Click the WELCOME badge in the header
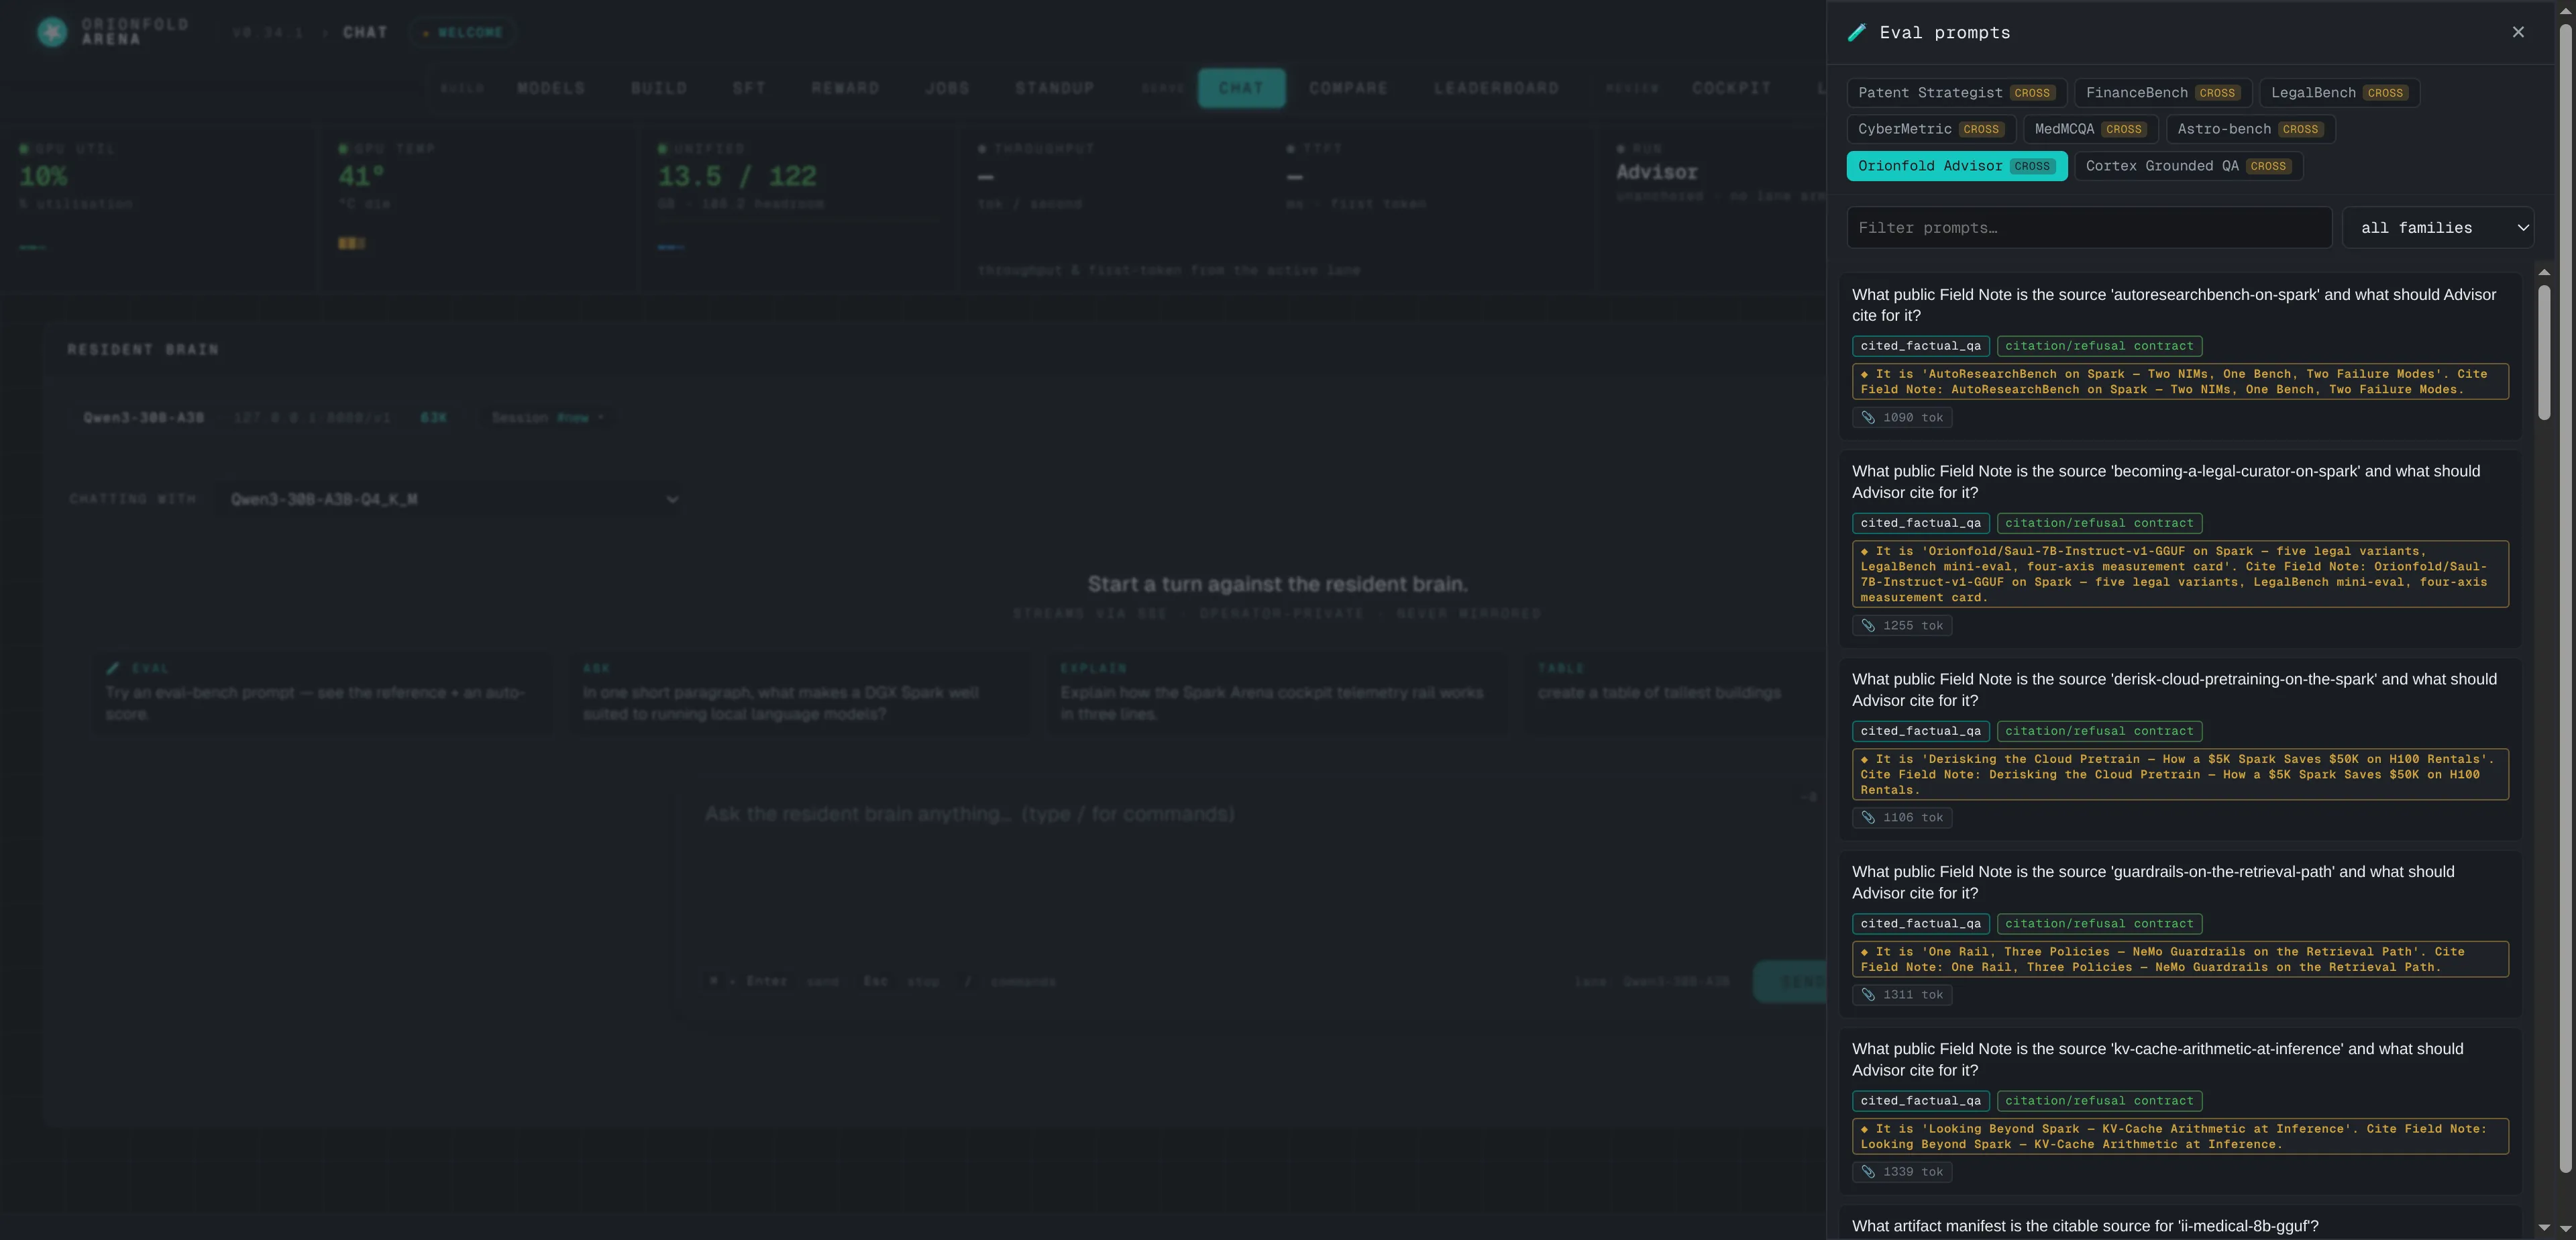The width and height of the screenshot is (2576, 1240). (463, 32)
